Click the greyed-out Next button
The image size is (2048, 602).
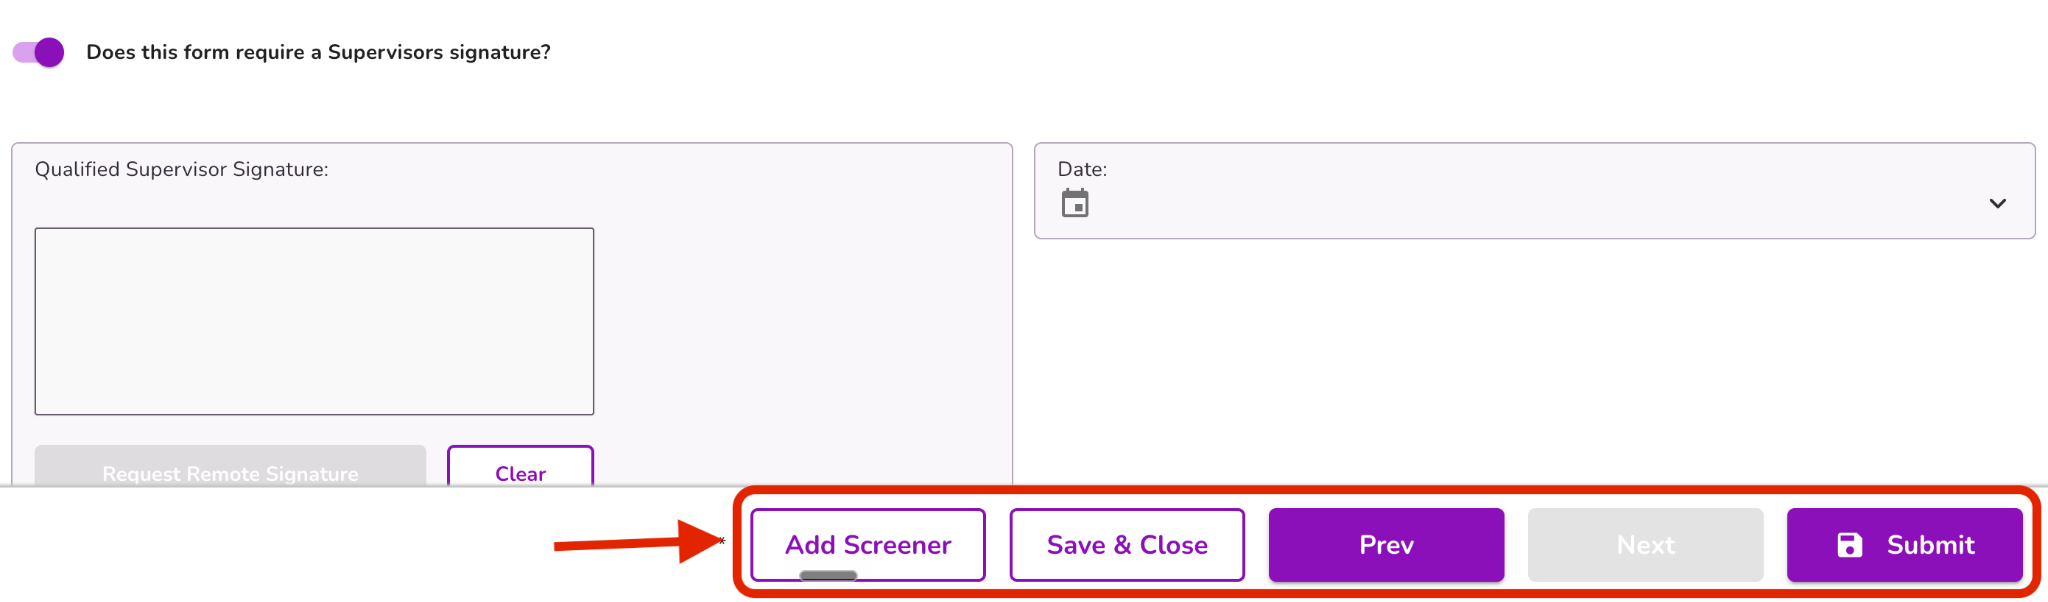point(1645,545)
